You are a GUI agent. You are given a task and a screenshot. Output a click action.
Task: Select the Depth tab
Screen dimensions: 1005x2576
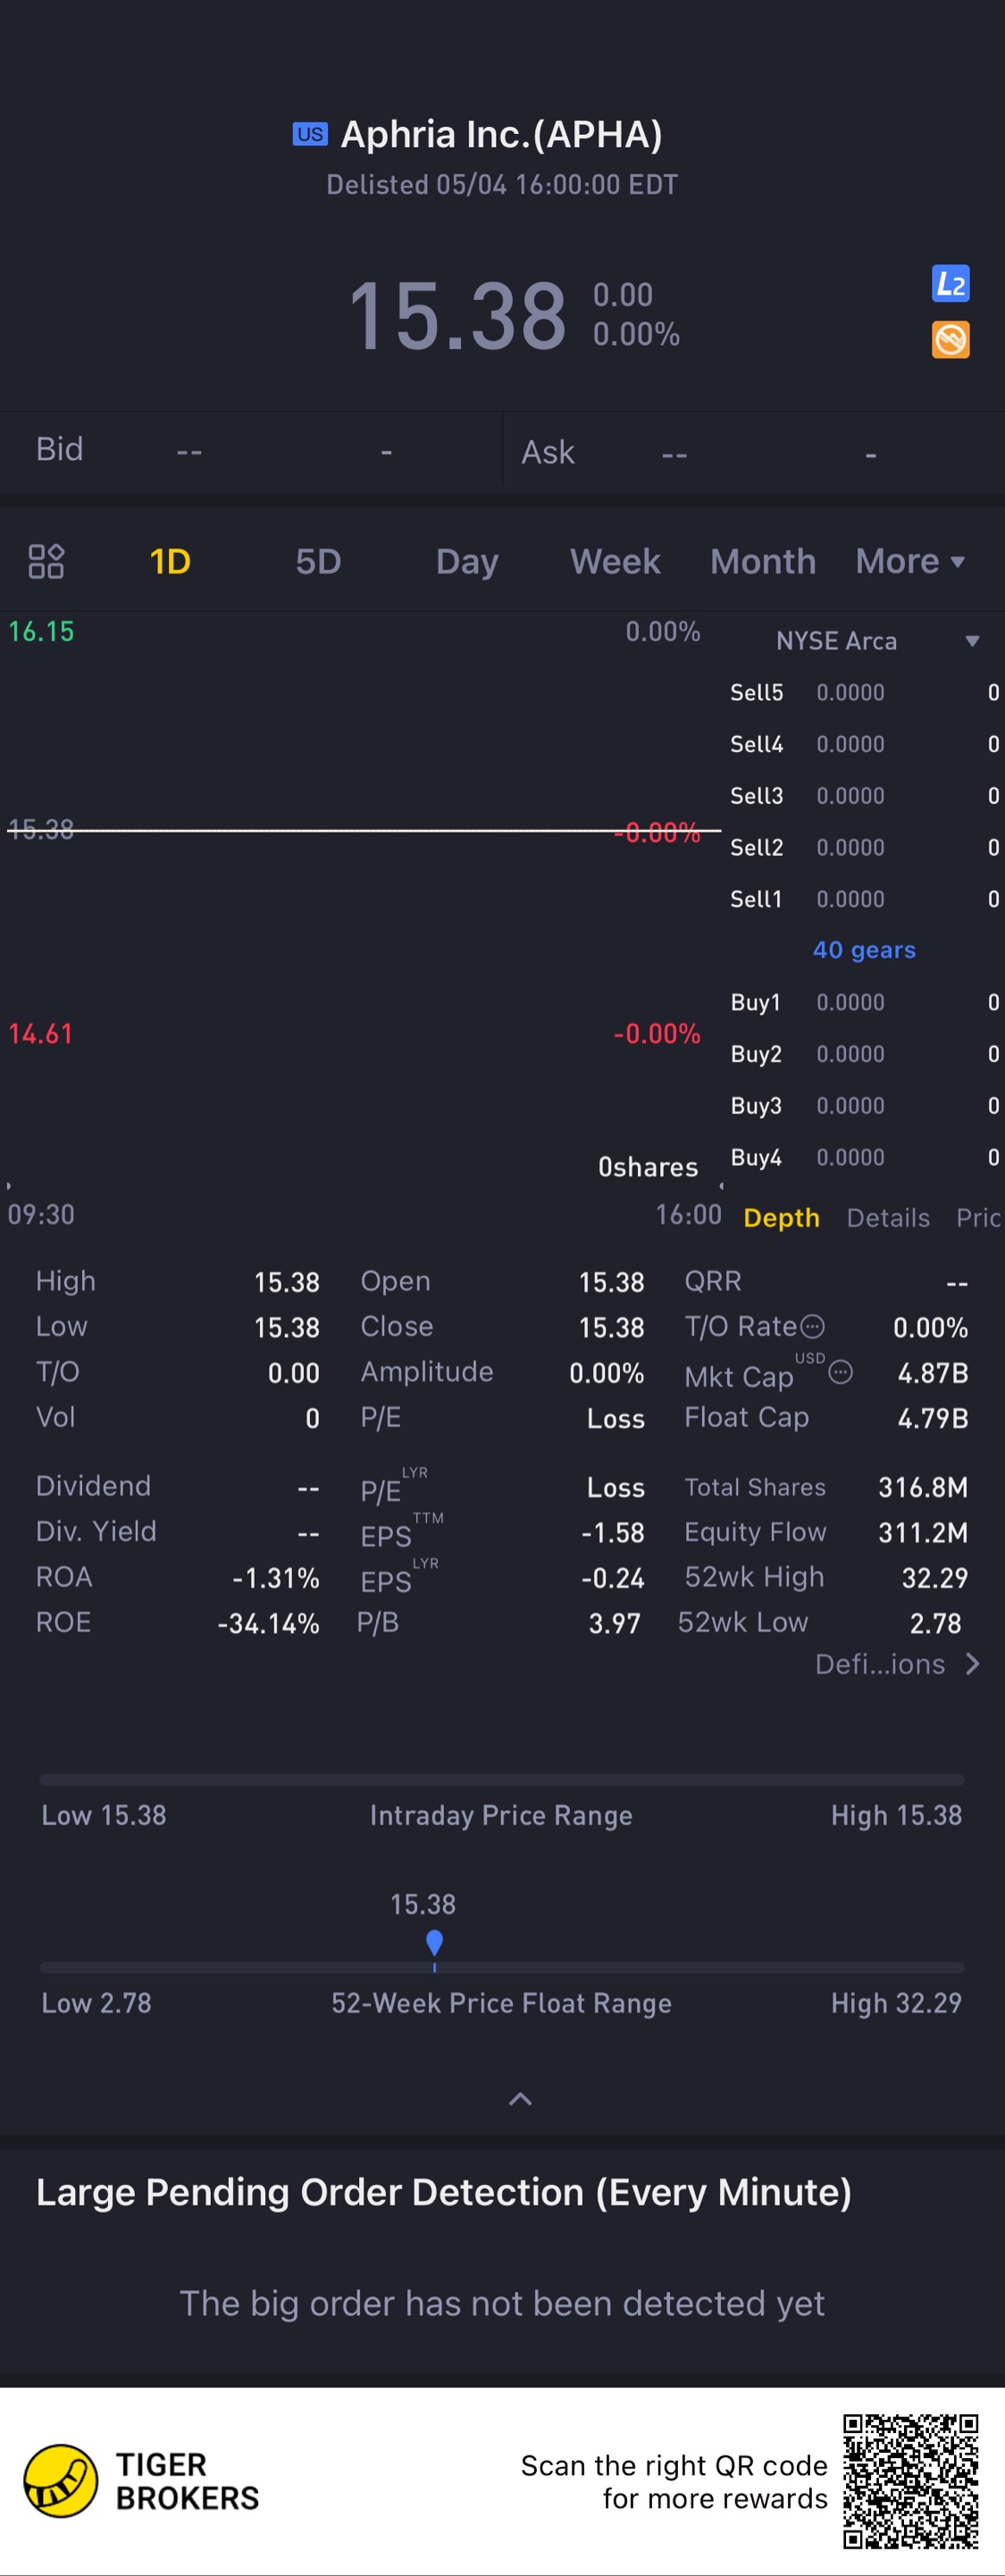pyautogui.click(x=781, y=1217)
